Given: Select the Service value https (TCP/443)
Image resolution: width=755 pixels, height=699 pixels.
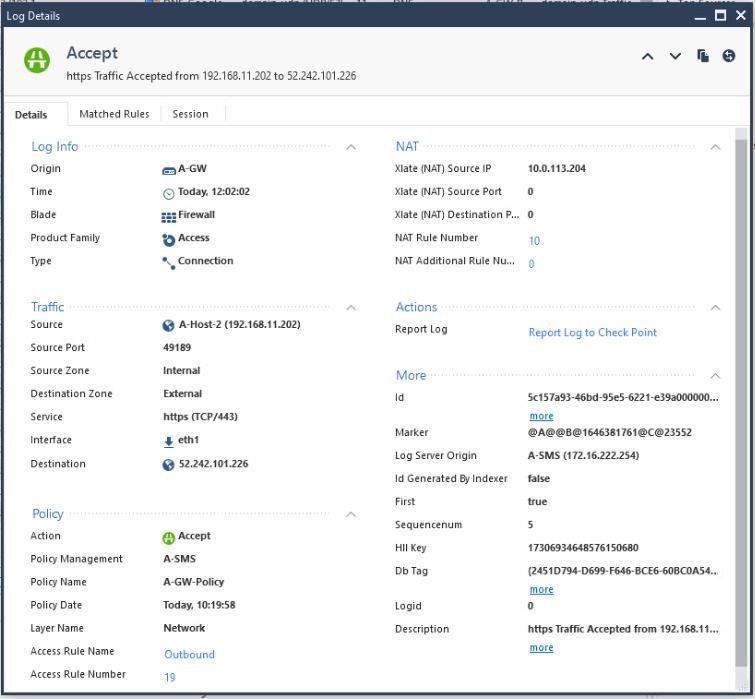Looking at the screenshot, I should [200, 417].
